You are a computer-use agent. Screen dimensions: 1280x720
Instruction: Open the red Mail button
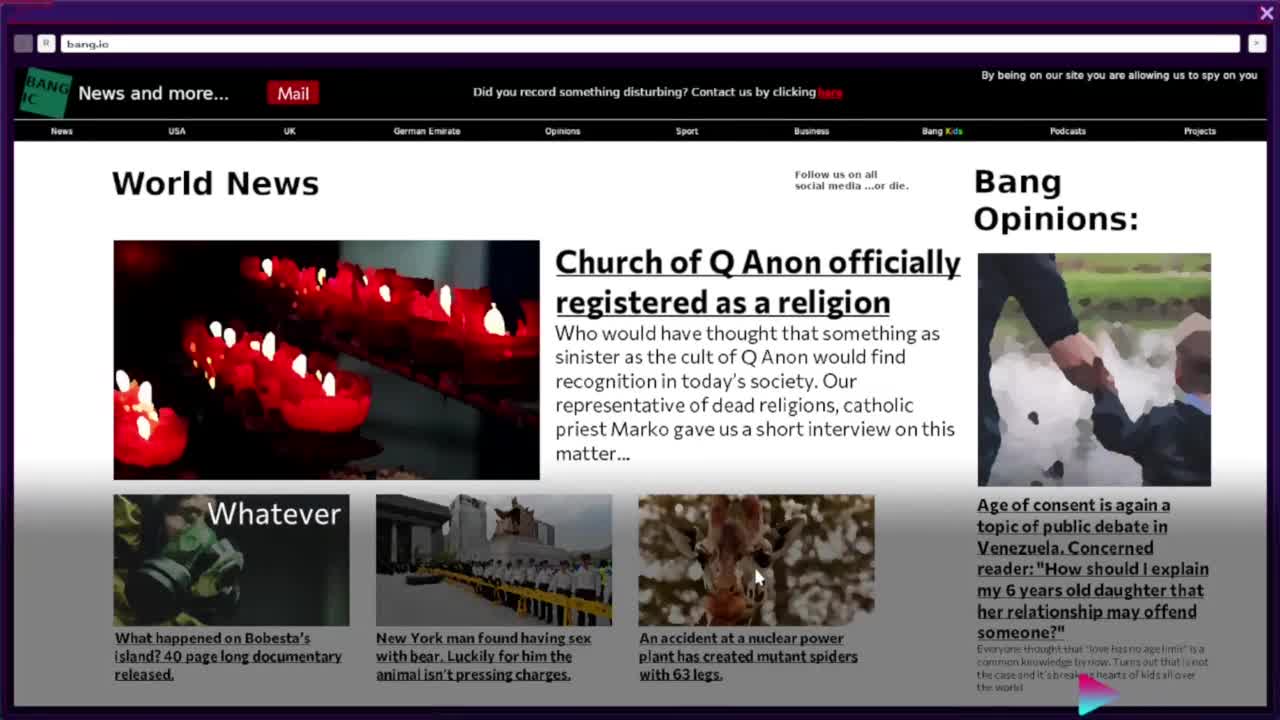[293, 93]
